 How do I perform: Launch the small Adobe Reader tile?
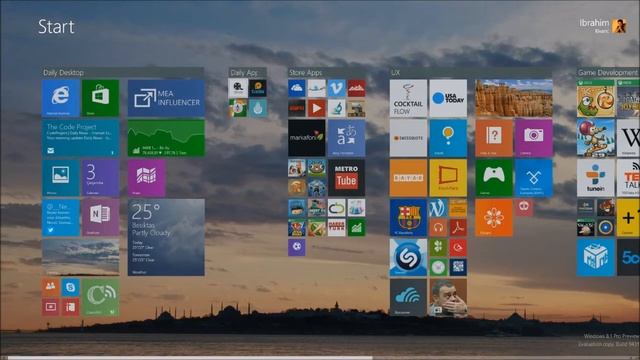[458, 227]
